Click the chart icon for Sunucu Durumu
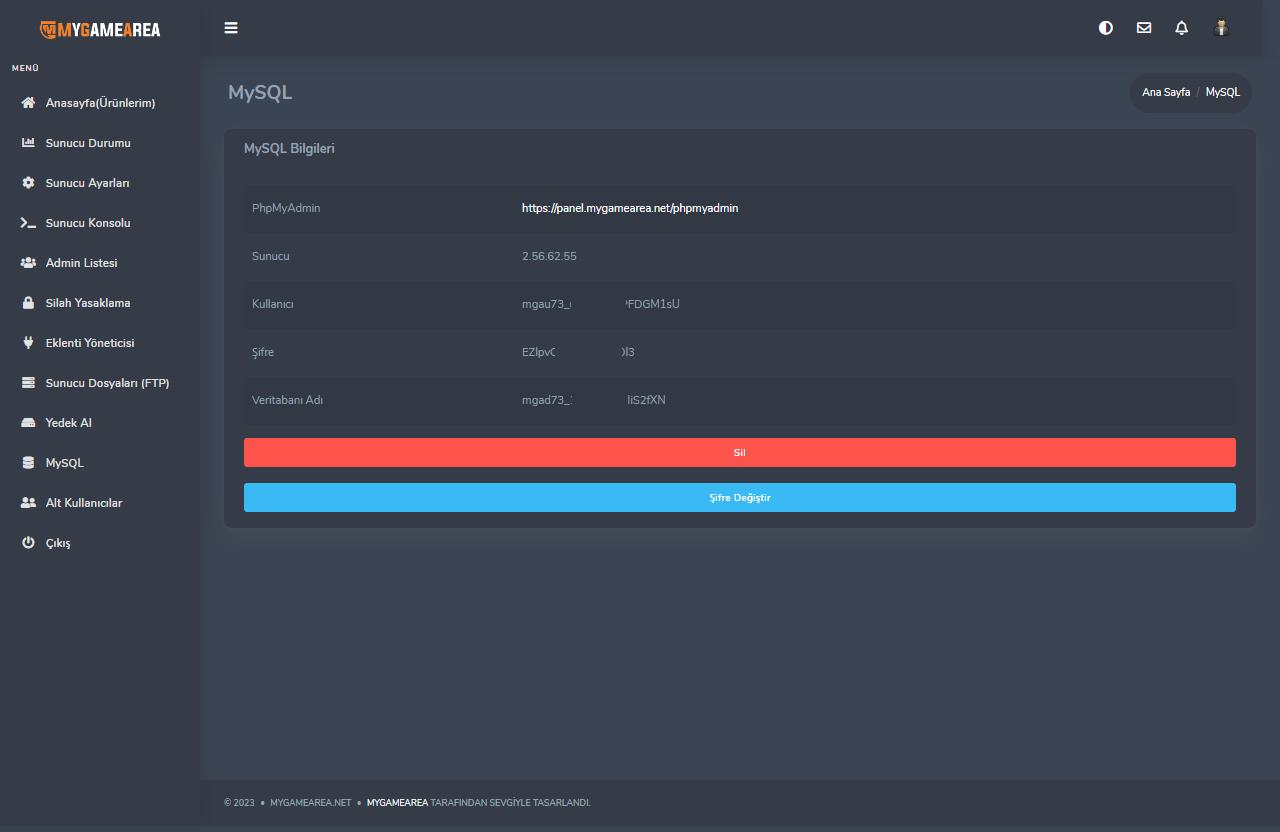The image size is (1280, 832). [28, 143]
